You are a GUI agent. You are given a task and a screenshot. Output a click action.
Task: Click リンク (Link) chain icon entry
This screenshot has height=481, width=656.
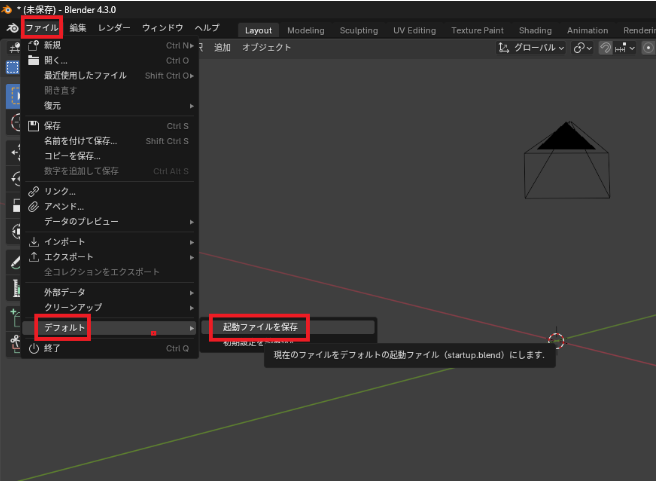(59, 191)
